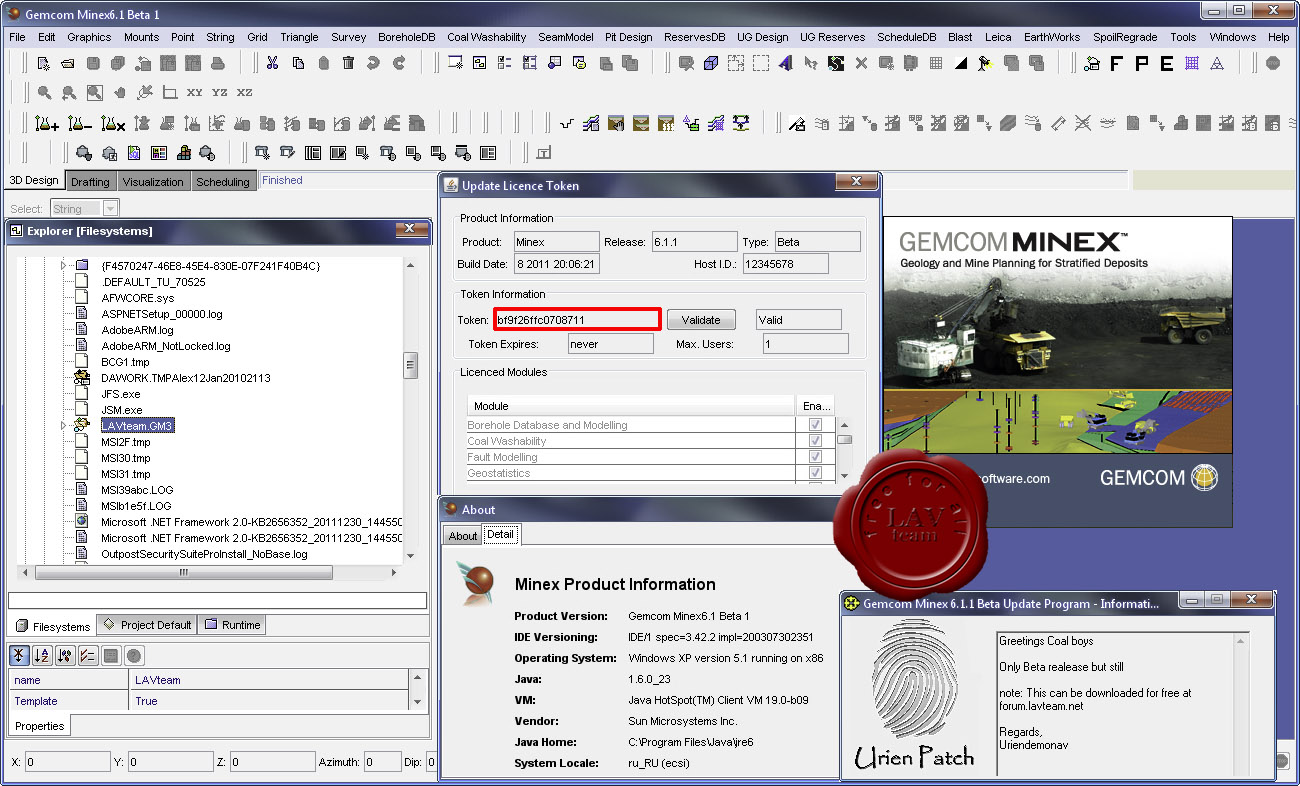Toggle Coal Washability enabled checkbox
1300x786 pixels.
point(815,441)
